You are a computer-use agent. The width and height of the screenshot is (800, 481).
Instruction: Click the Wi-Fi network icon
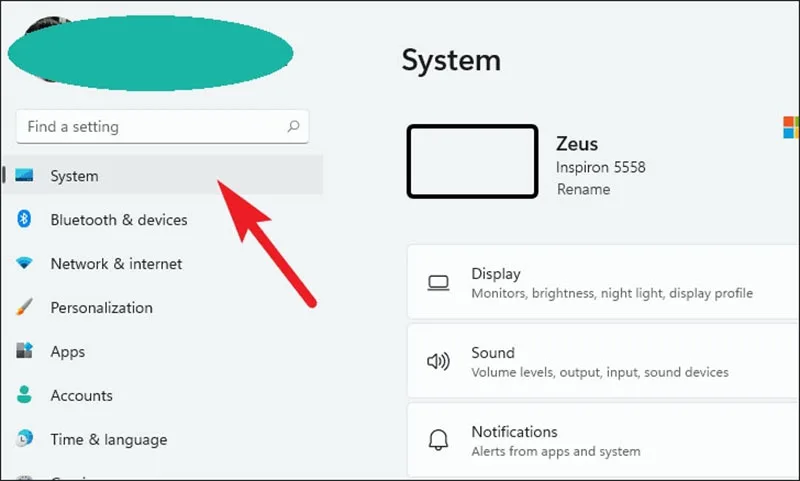point(24,263)
